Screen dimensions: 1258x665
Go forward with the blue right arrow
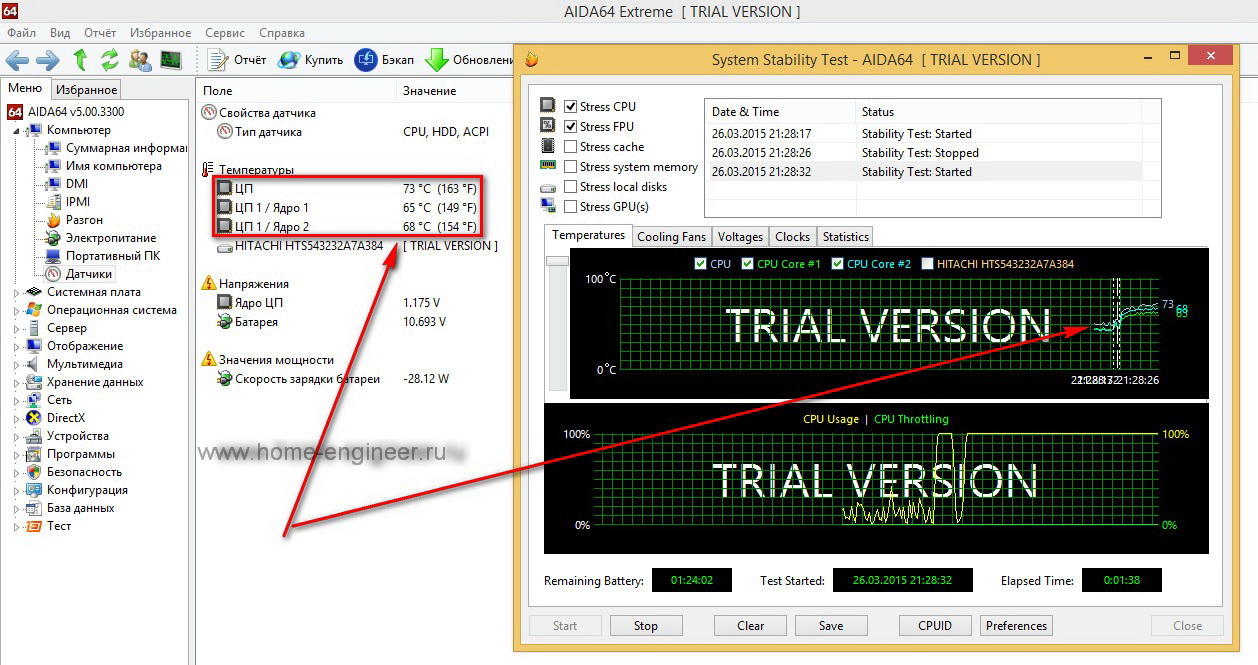(46, 59)
